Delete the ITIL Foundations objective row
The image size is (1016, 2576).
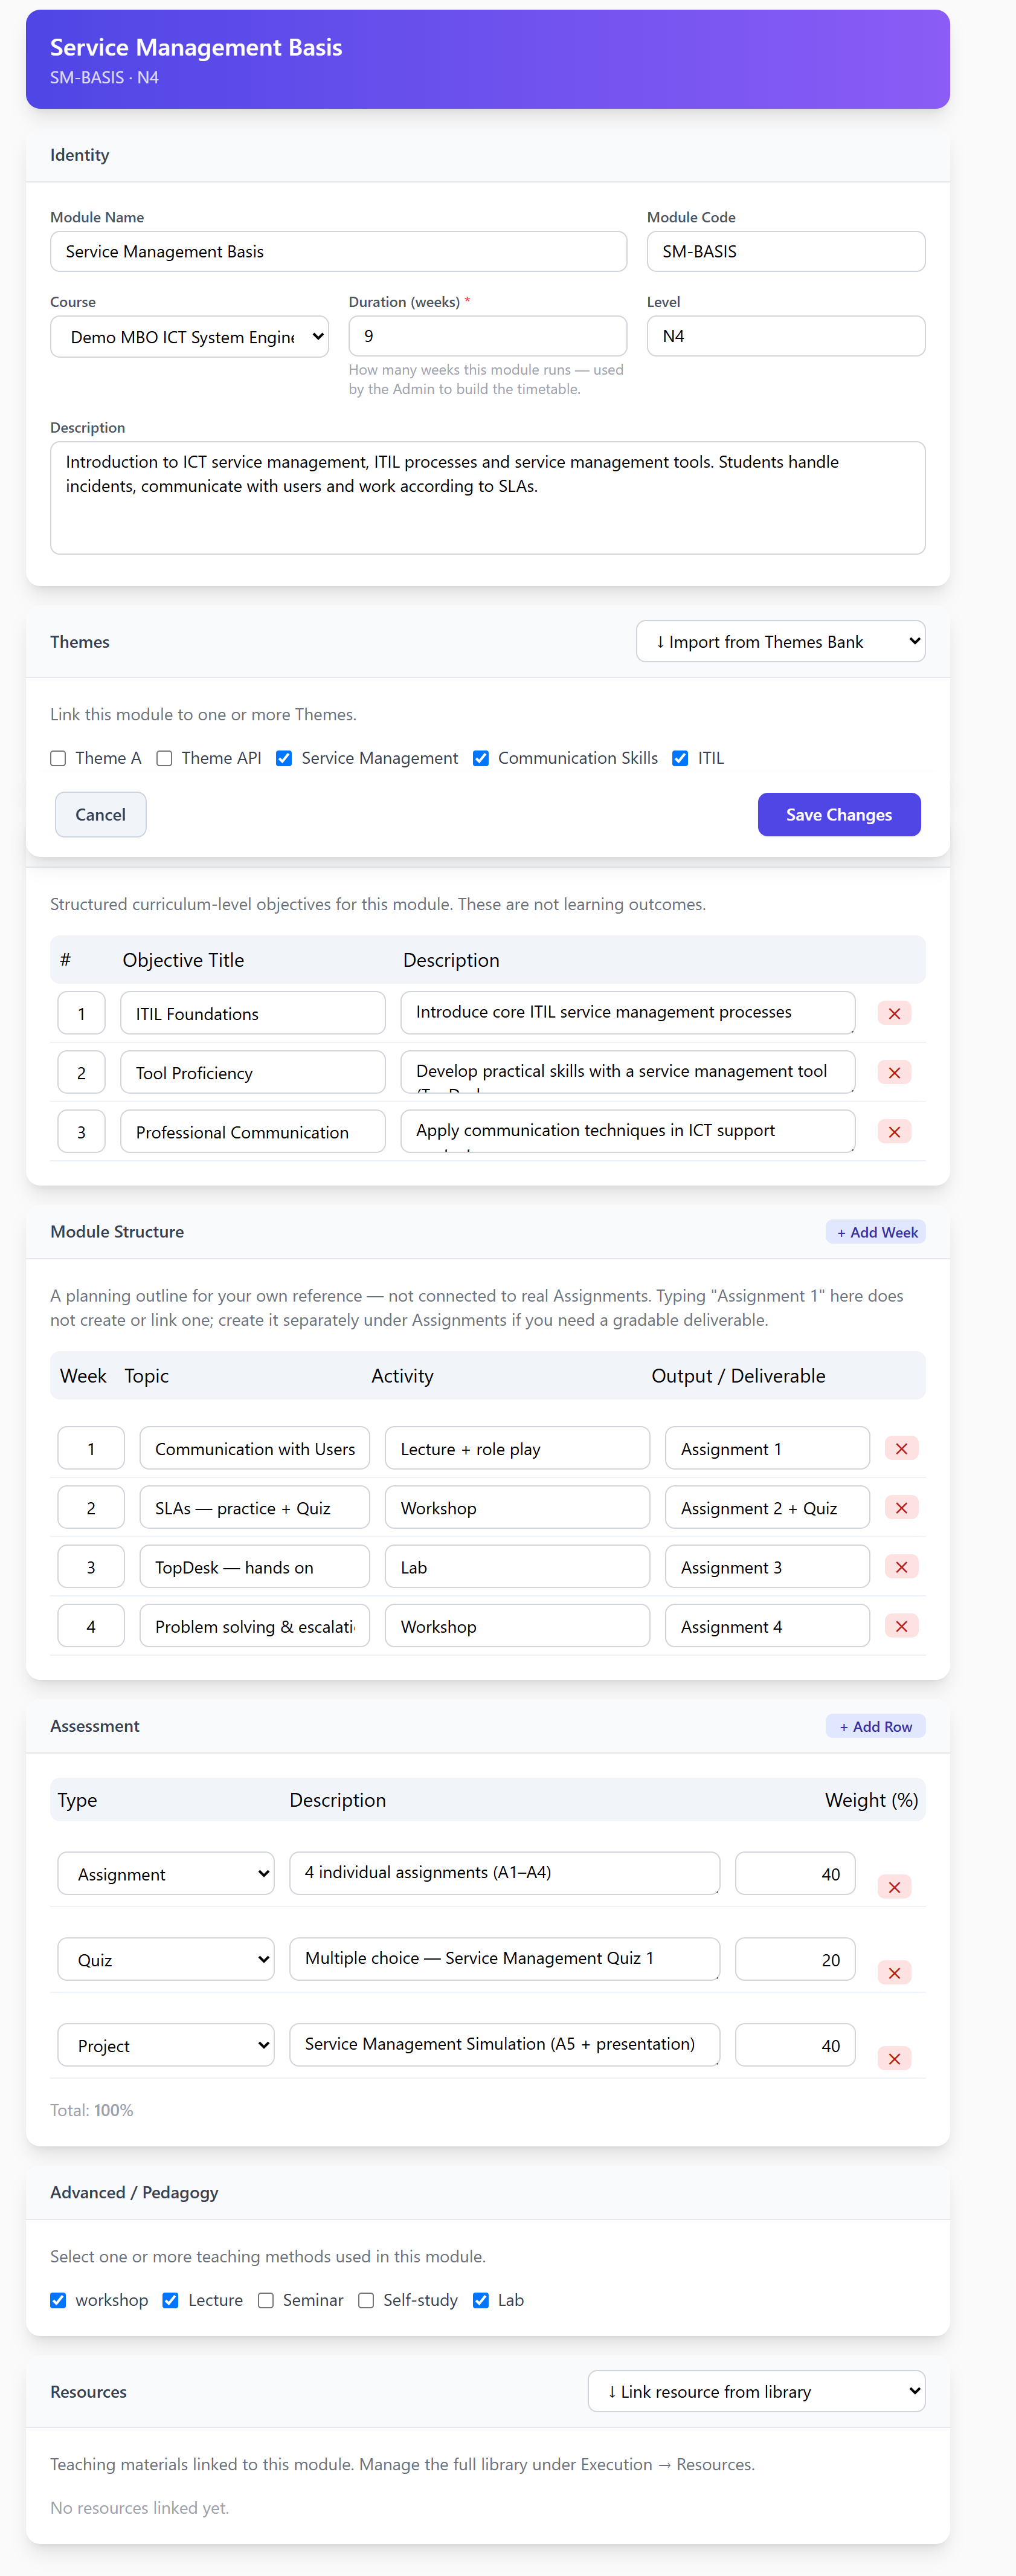coord(894,1013)
